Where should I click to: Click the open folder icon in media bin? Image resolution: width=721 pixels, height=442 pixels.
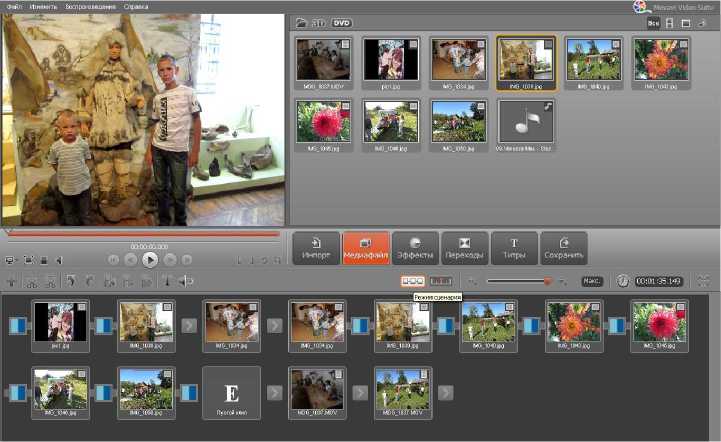click(301, 22)
